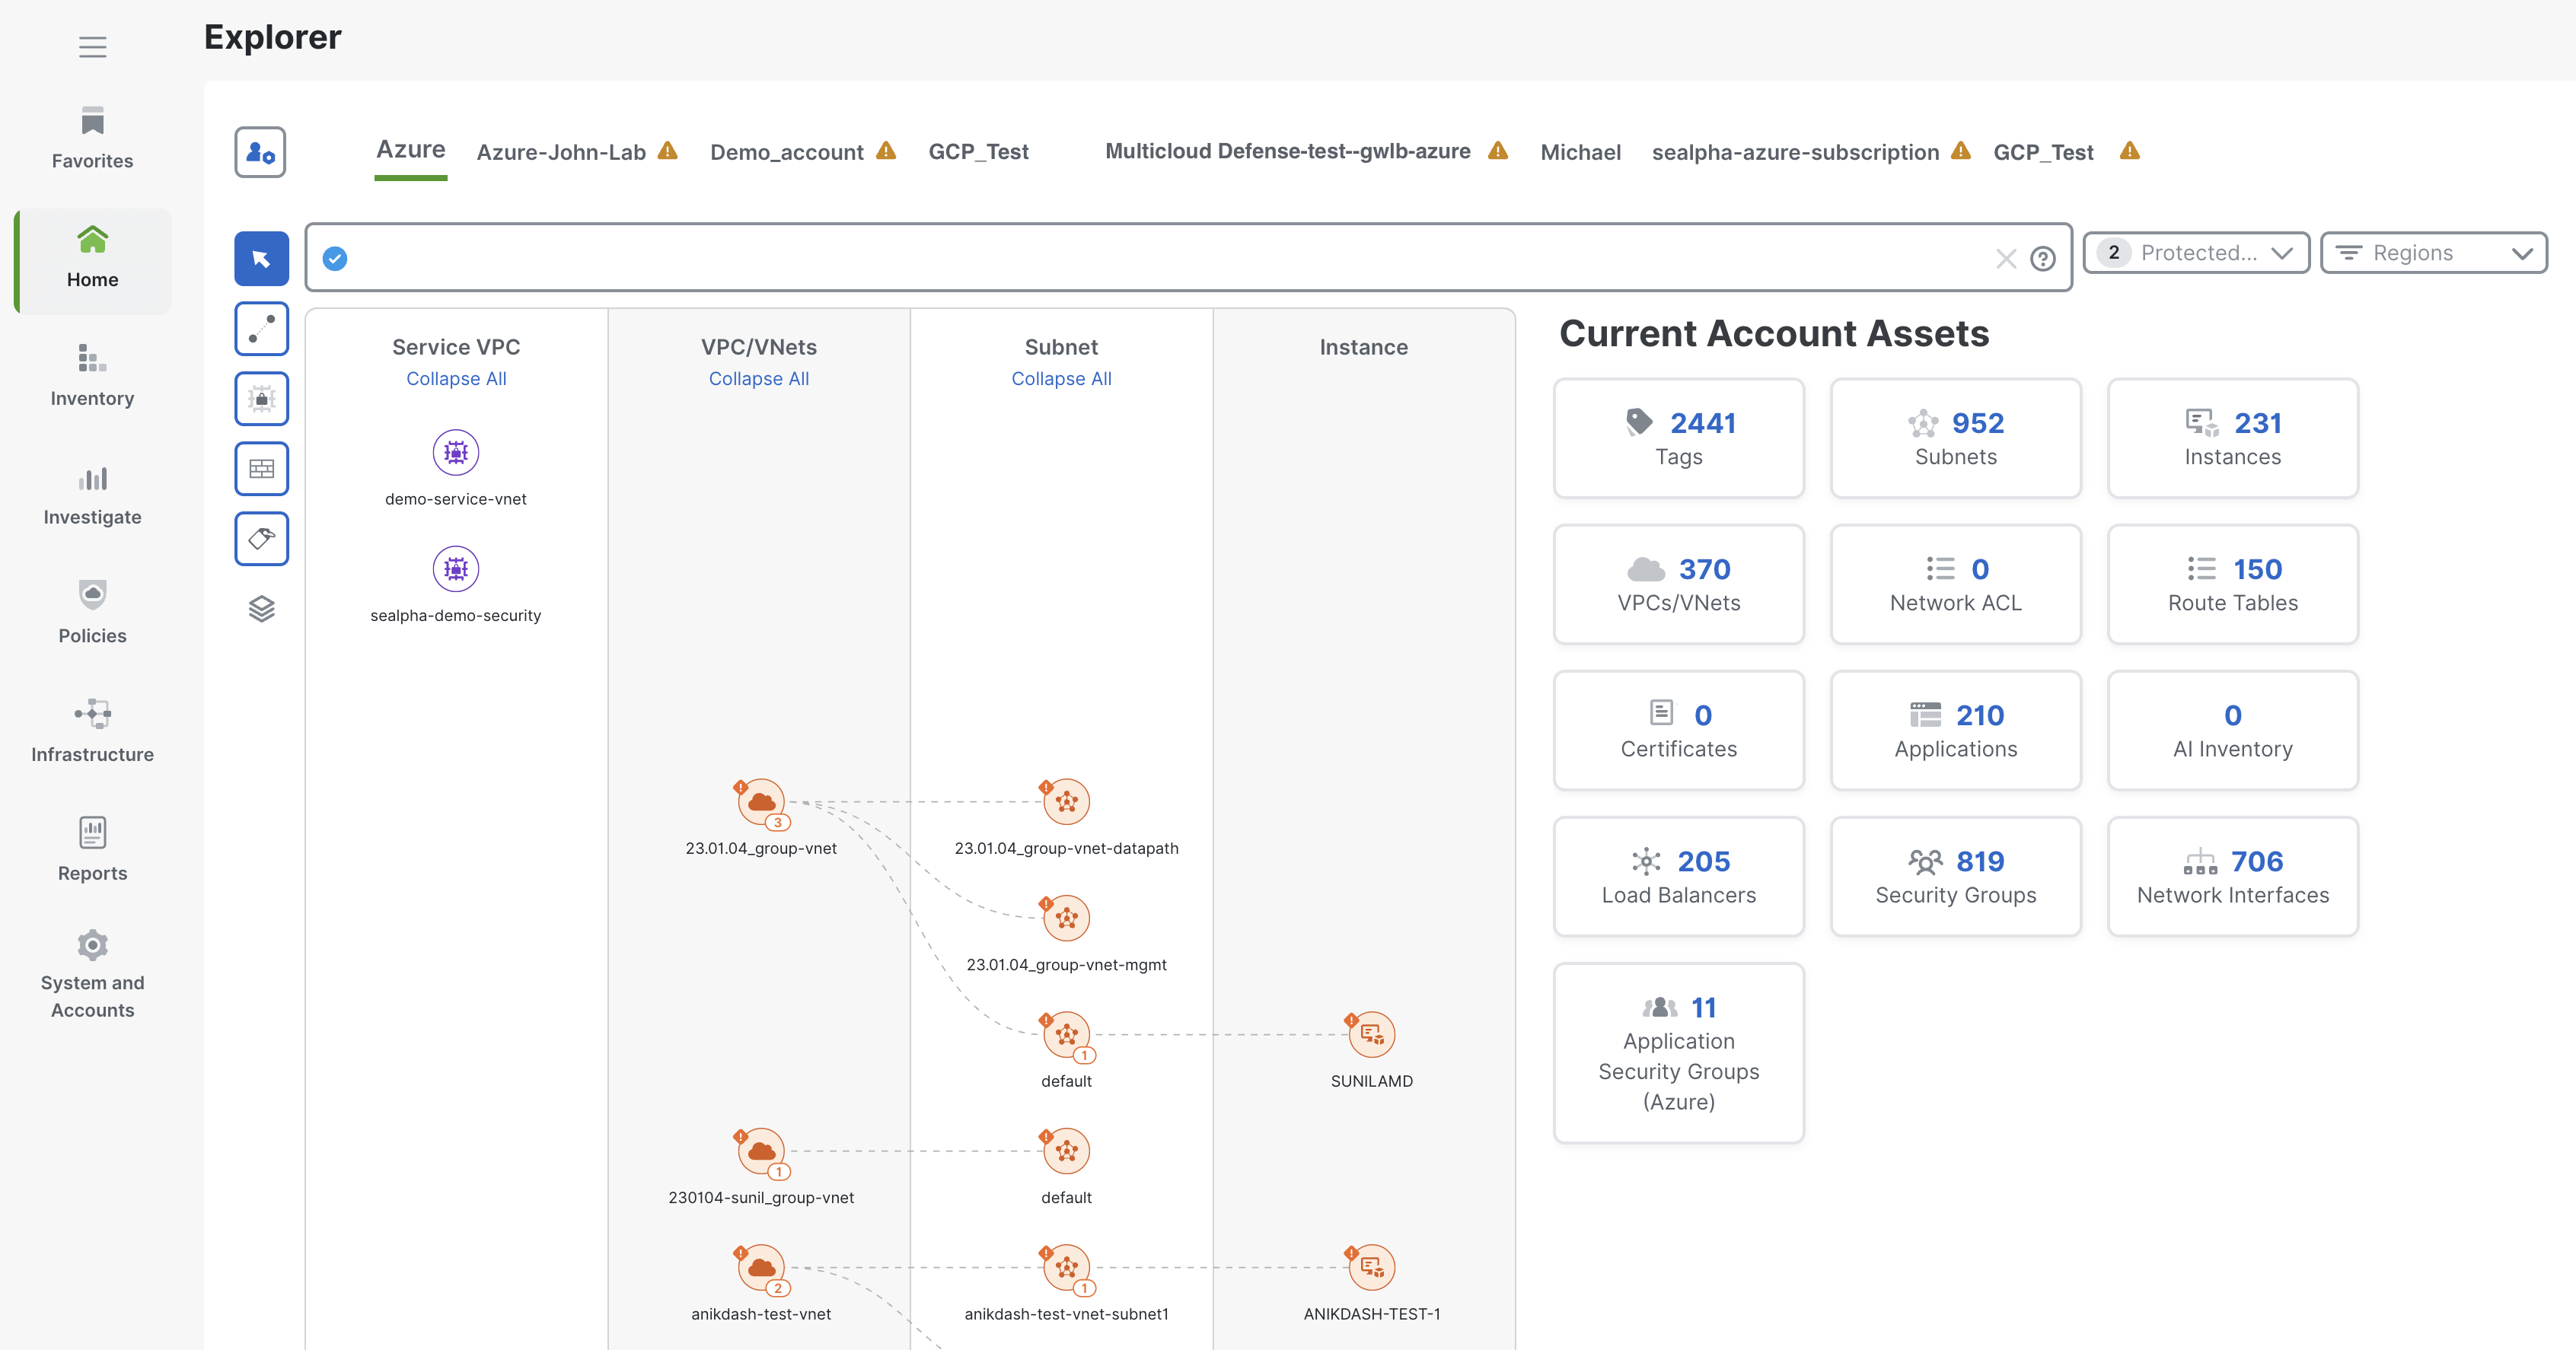Open Inventory in the sidebar
The height and width of the screenshot is (1350, 2576).
[x=92, y=375]
